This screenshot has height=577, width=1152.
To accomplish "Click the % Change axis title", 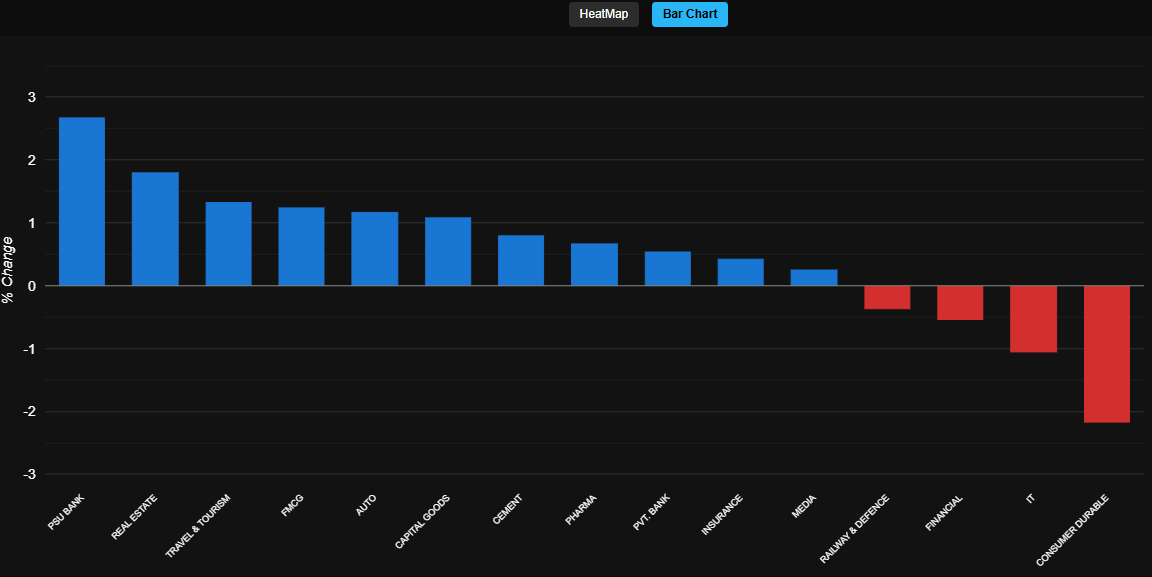I will pyautogui.click(x=9, y=270).
